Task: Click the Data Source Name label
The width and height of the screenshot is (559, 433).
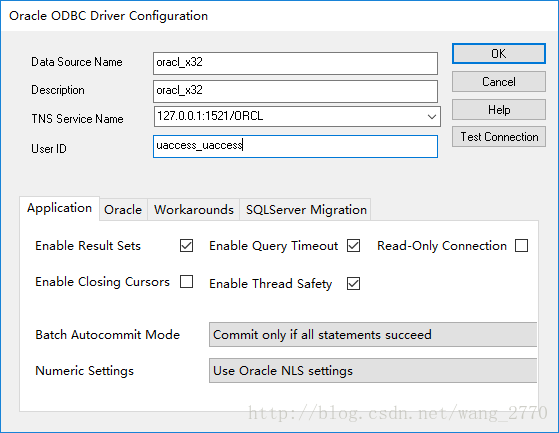Action: 77,62
